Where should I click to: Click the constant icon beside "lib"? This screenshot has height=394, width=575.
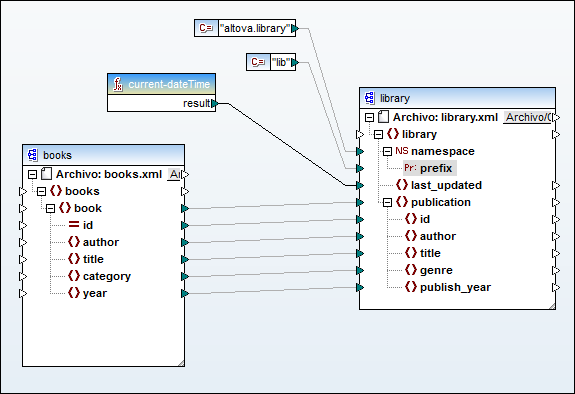coord(258,62)
